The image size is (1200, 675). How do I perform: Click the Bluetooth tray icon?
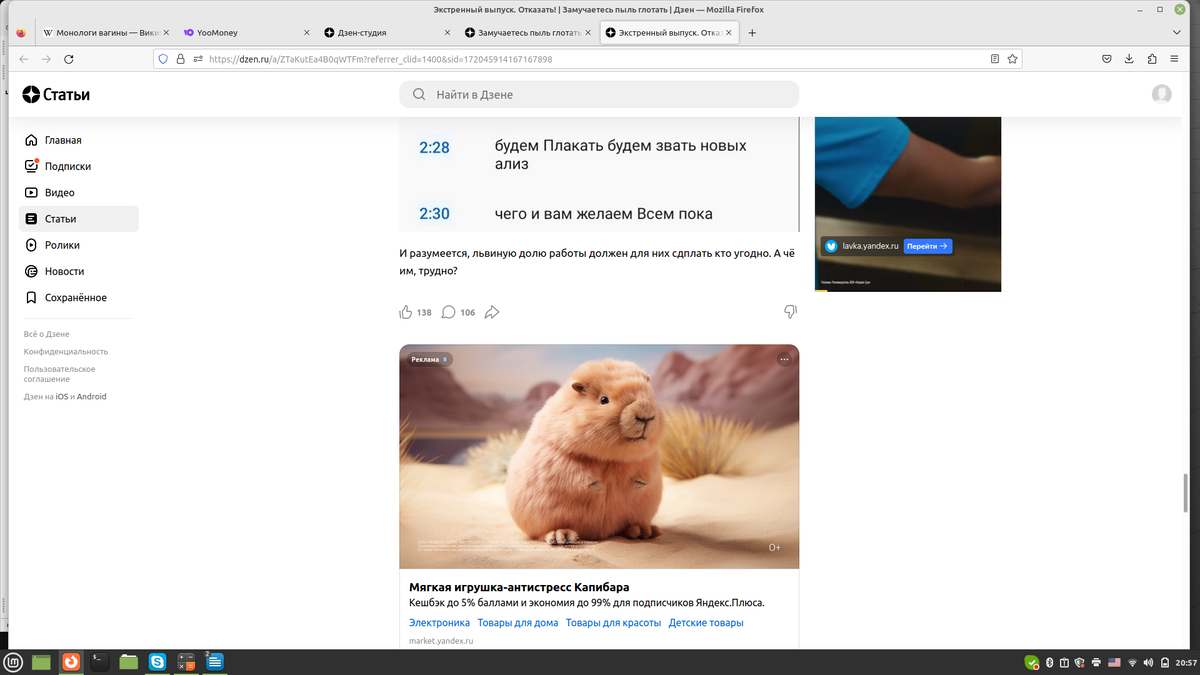1049,662
